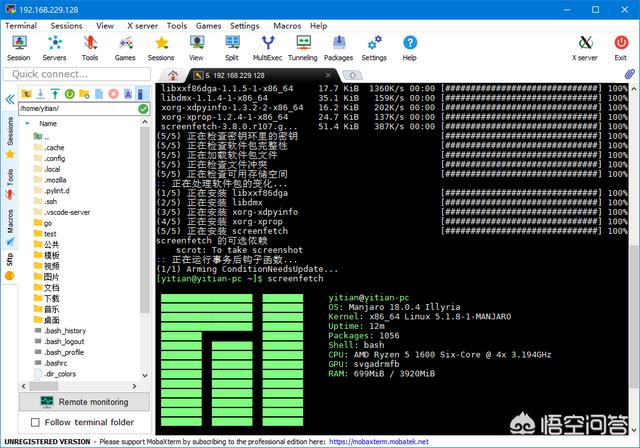This screenshot has width=640, height=448.
Task: Open the Macros menu
Action: [x=287, y=26]
